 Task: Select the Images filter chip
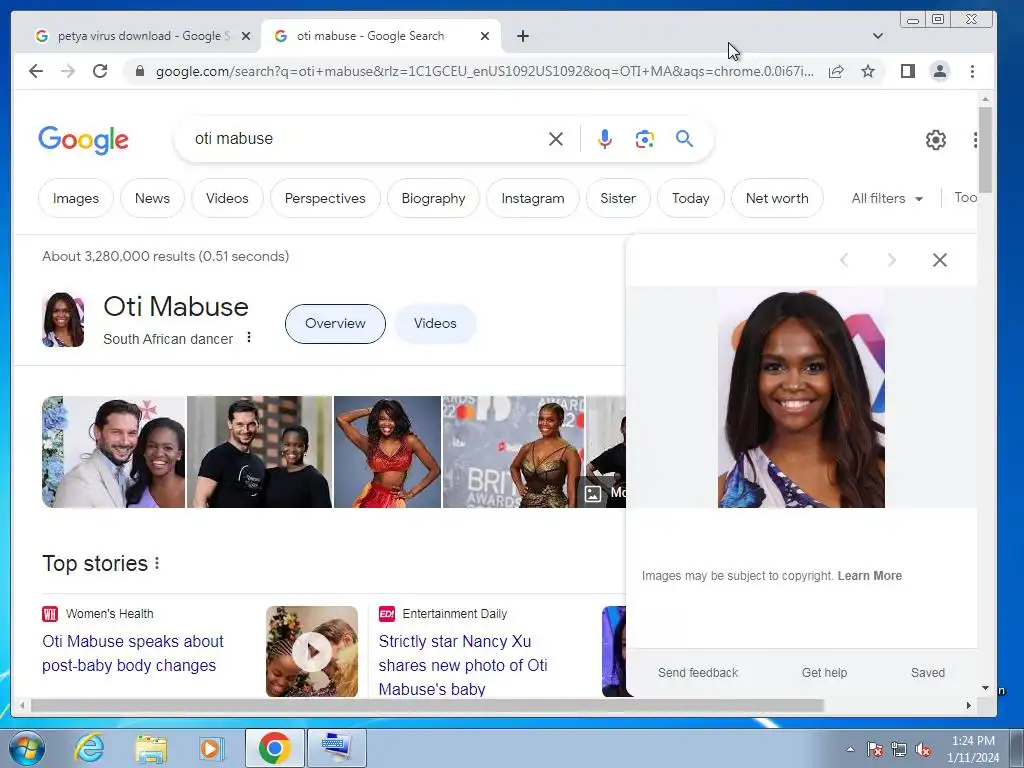(76, 198)
